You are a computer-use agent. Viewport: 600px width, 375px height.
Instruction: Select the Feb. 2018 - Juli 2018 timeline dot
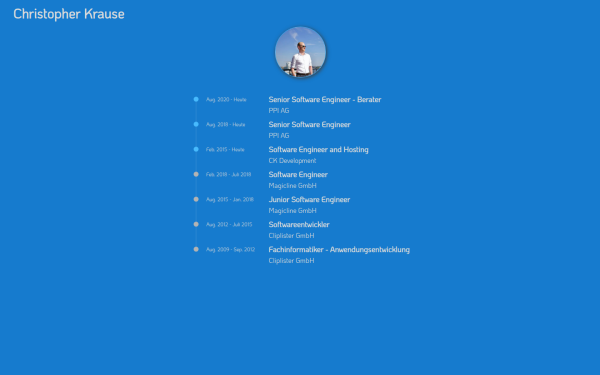196,174
